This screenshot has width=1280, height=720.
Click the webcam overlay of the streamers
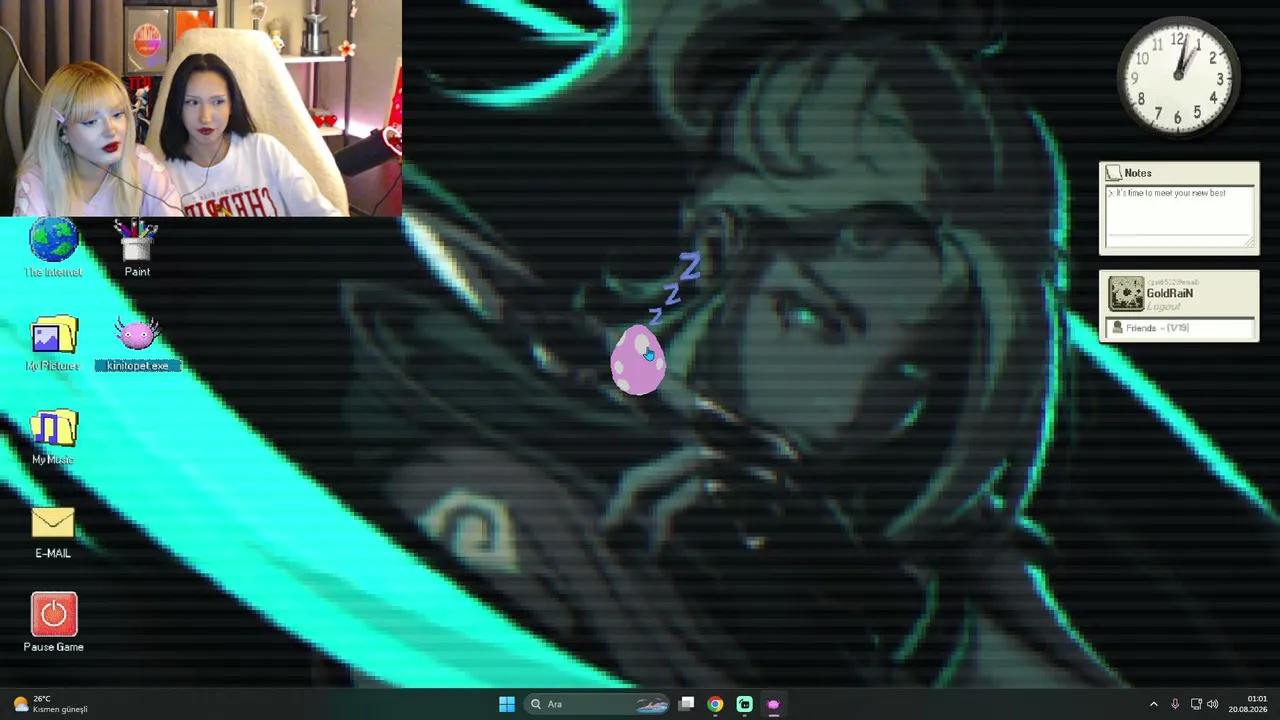[201, 108]
